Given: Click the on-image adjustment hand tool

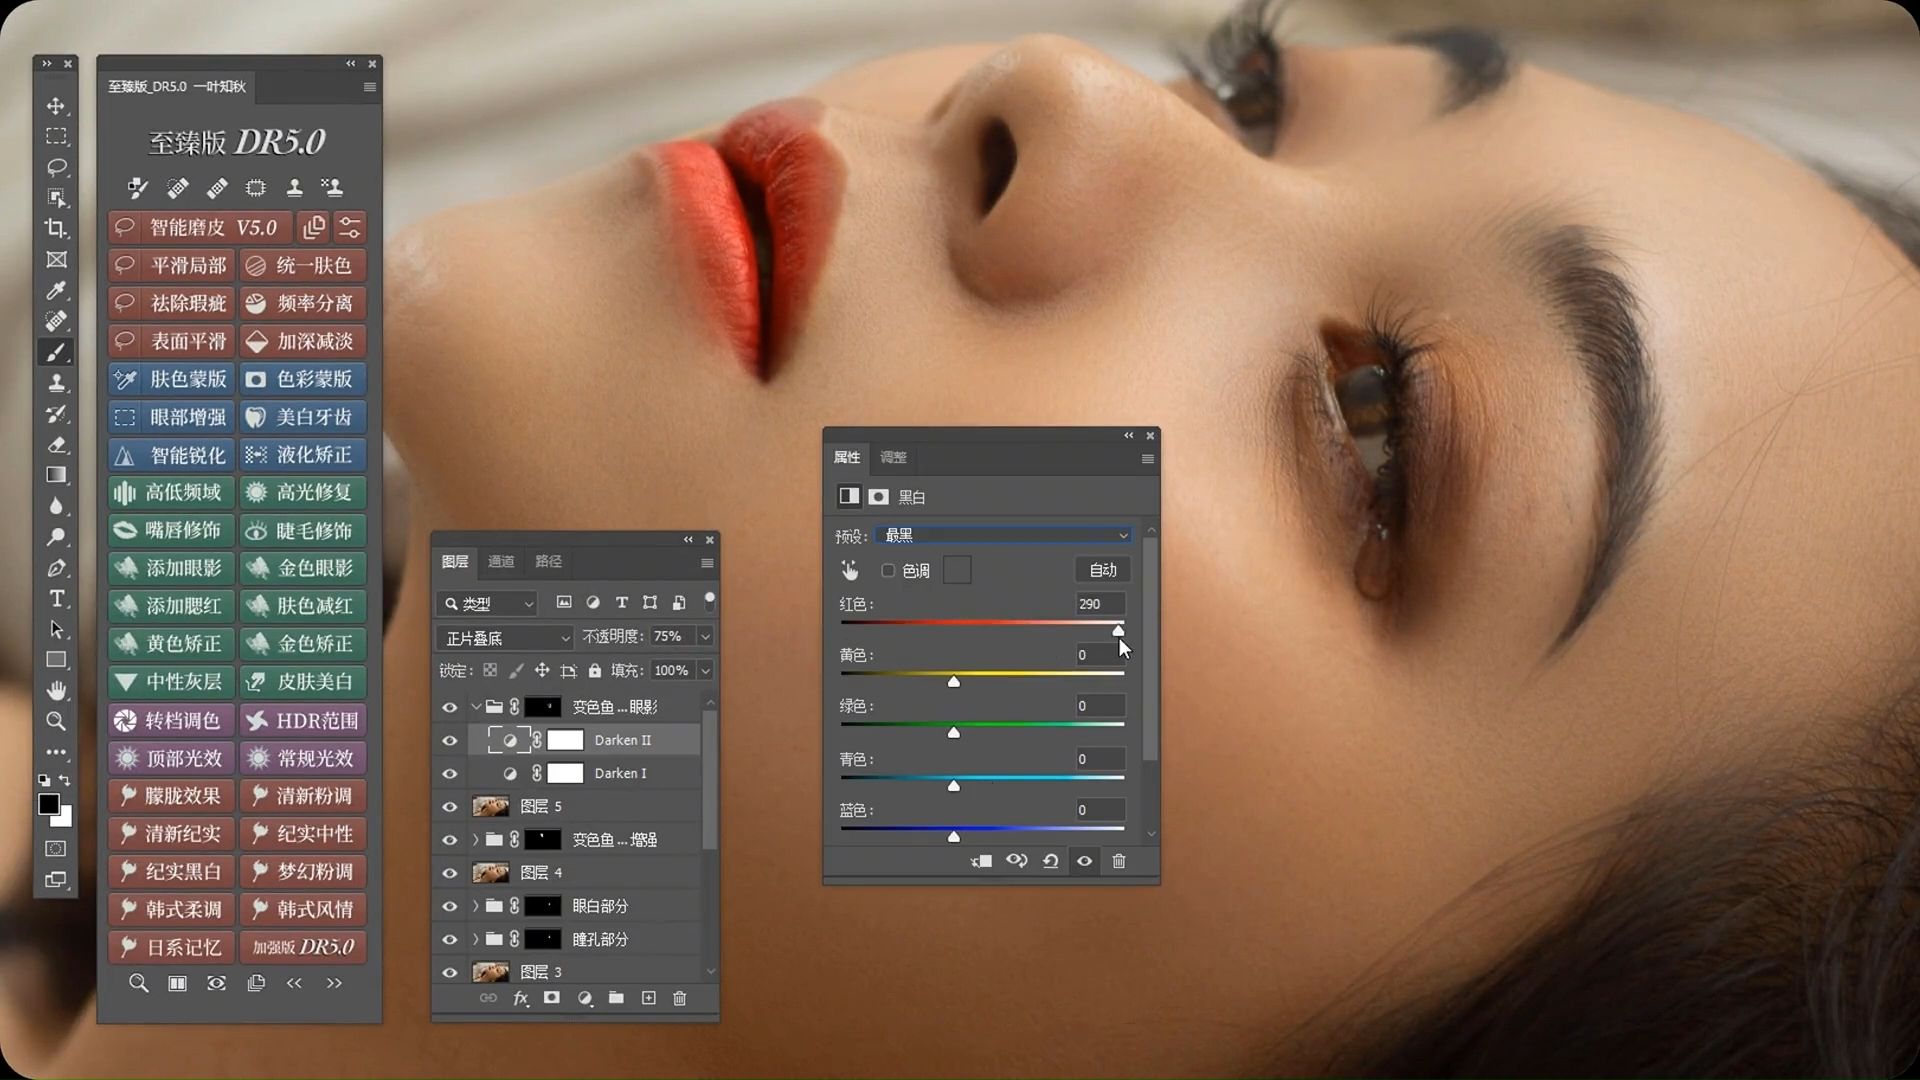Looking at the screenshot, I should coord(849,570).
